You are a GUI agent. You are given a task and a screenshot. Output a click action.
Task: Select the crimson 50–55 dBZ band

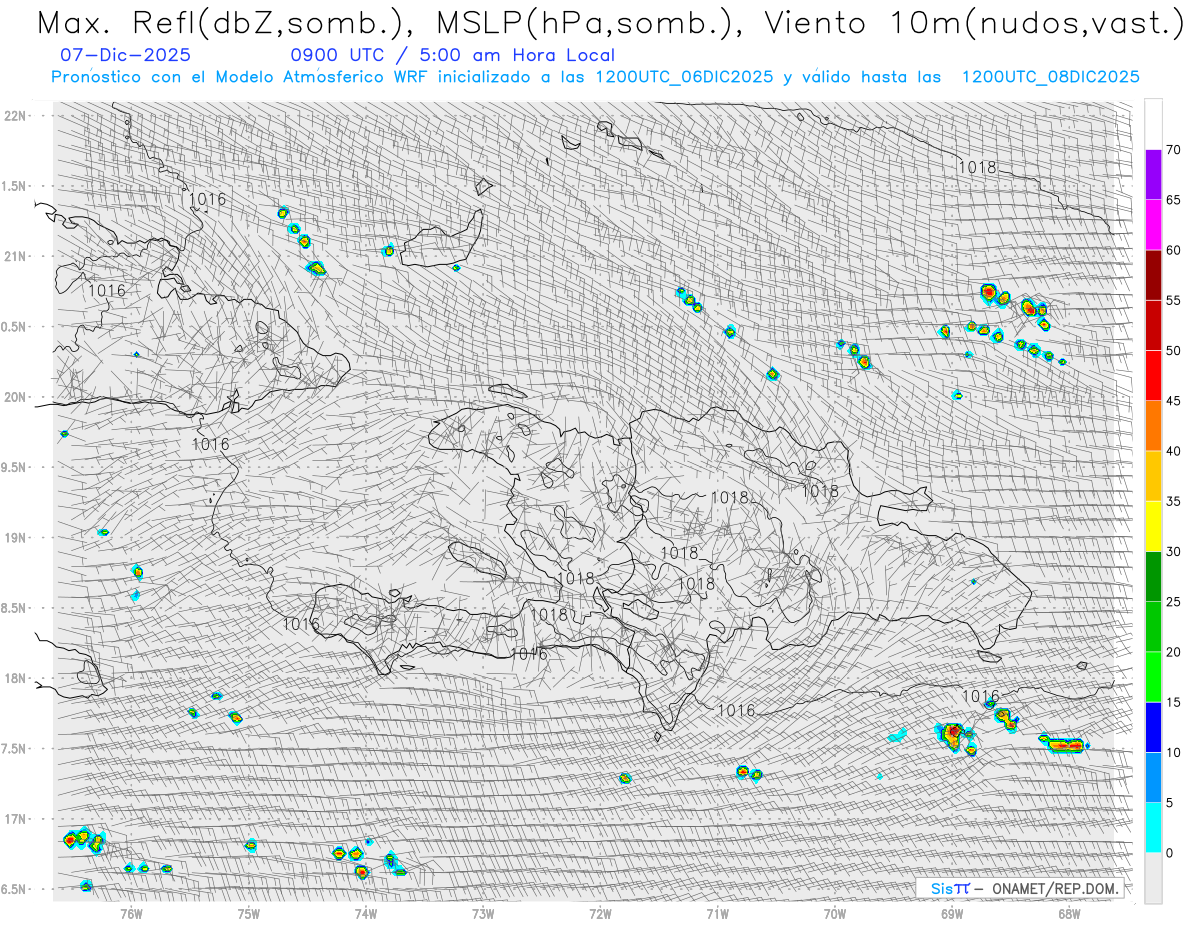(x=1153, y=325)
